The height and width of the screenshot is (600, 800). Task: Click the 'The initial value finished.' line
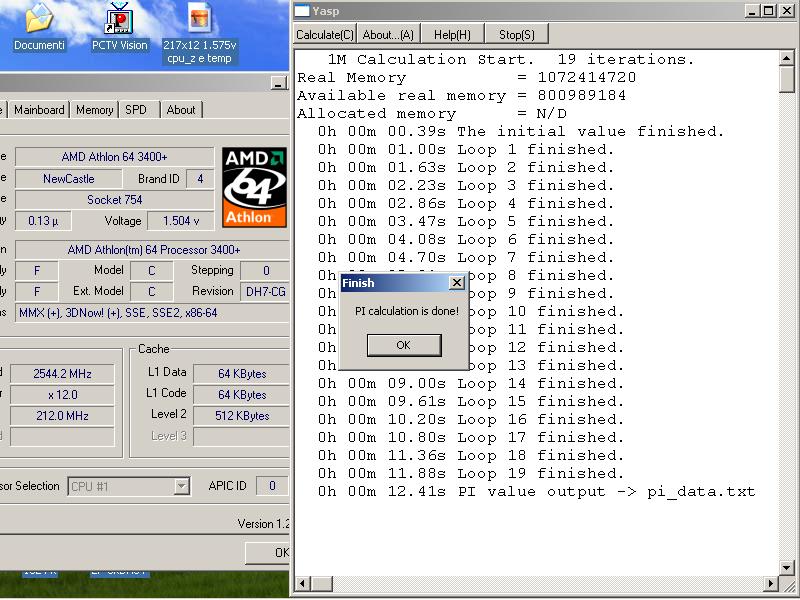click(521, 132)
